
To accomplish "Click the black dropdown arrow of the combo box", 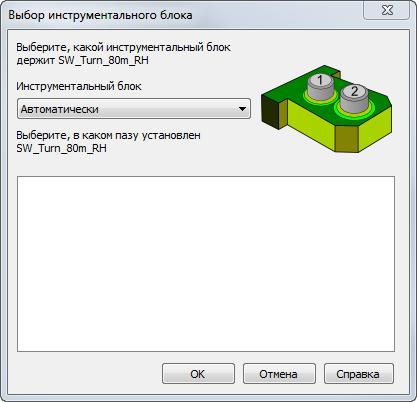I will 242,109.
